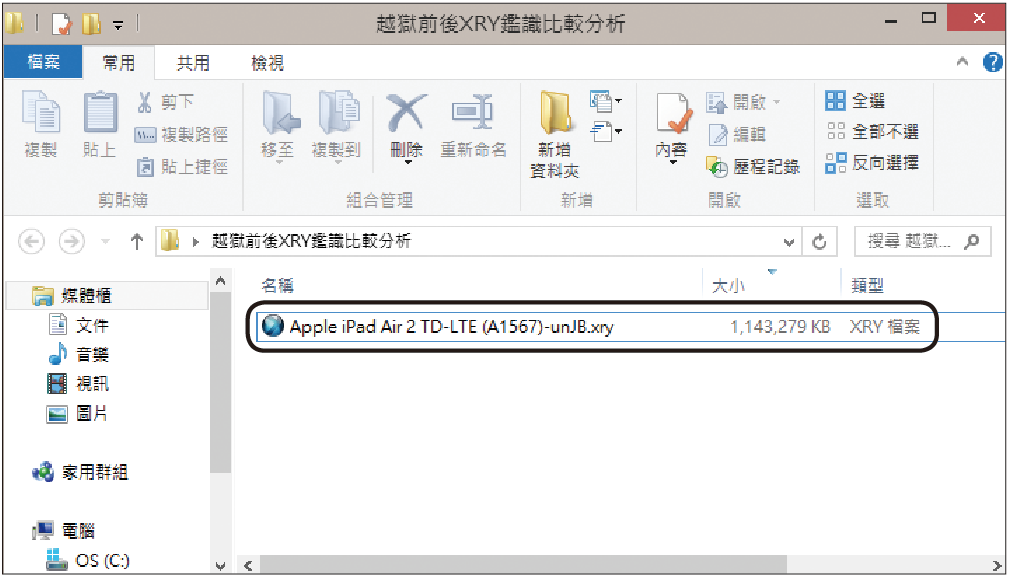Invert the selection with 反向選擇

pyautogui.click(x=872, y=163)
